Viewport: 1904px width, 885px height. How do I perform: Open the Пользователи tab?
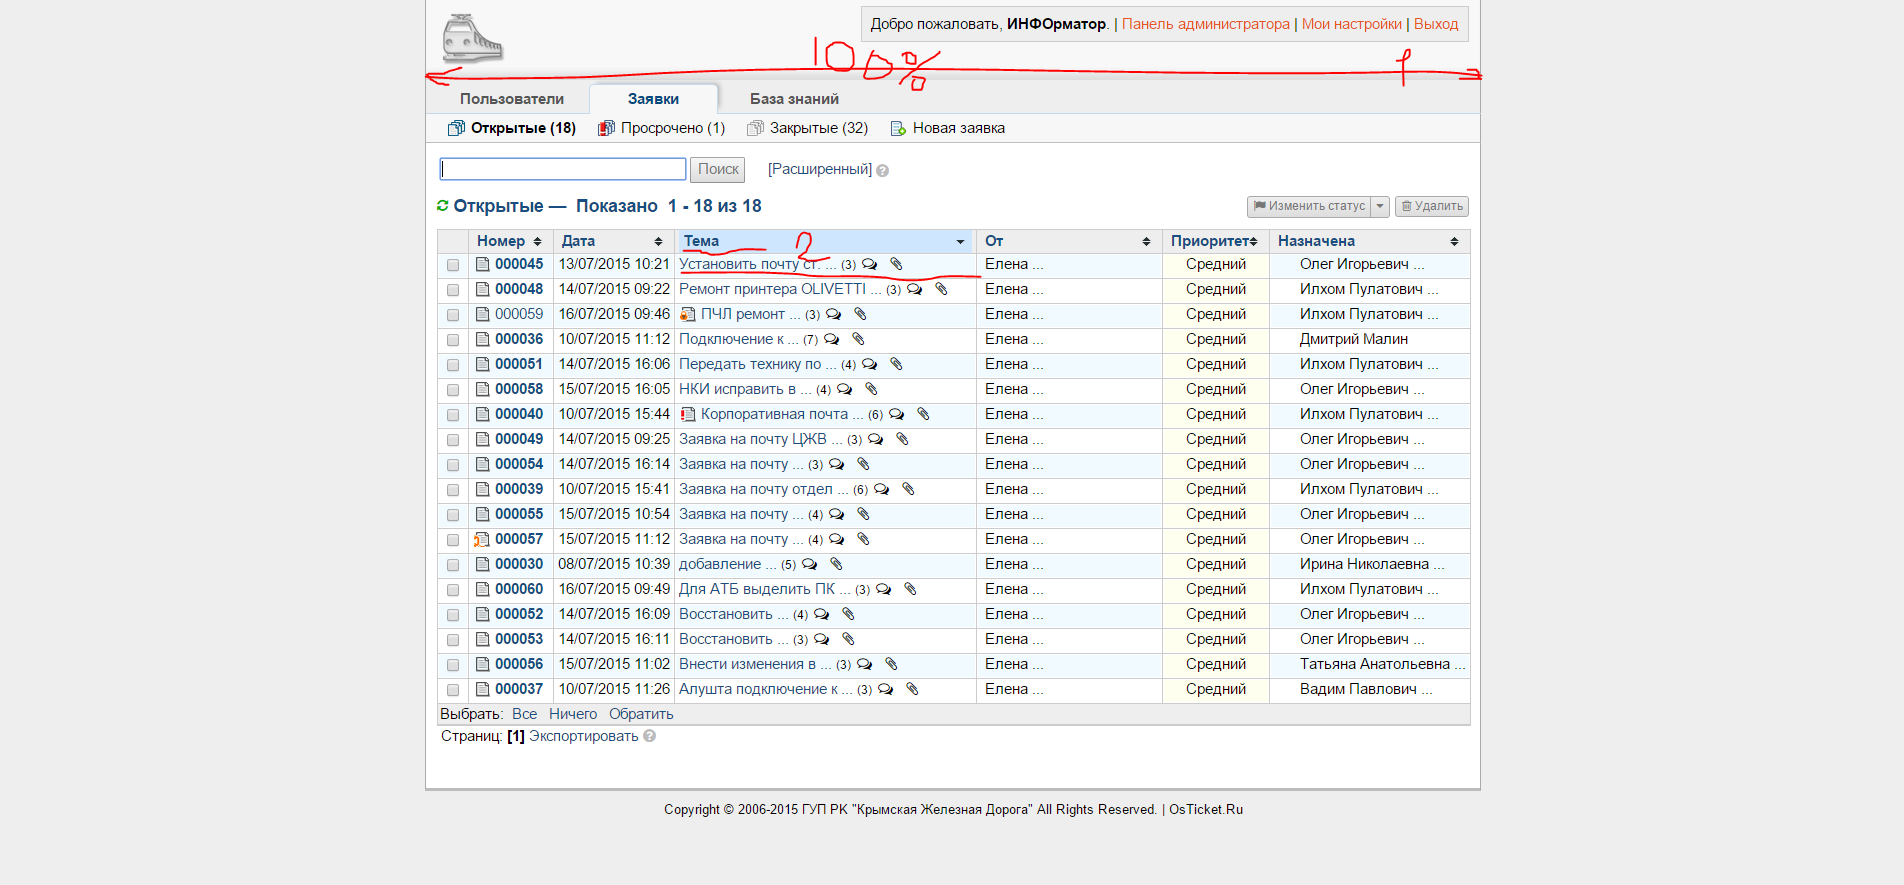512,99
